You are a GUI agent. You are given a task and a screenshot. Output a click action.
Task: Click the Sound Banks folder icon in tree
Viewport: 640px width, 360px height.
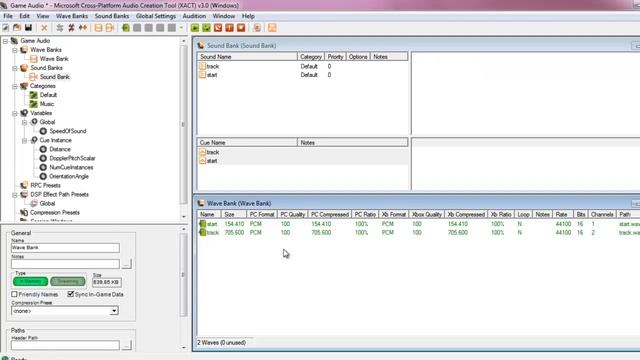pyautogui.click(x=24, y=68)
